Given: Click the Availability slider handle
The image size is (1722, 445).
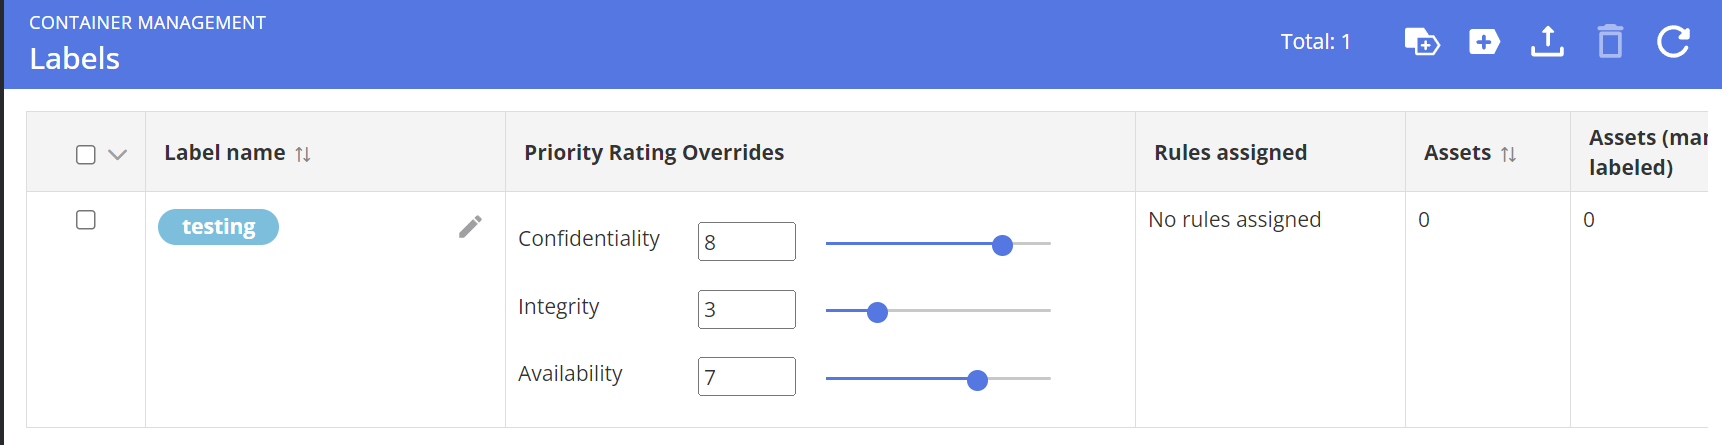Looking at the screenshot, I should tap(977, 380).
